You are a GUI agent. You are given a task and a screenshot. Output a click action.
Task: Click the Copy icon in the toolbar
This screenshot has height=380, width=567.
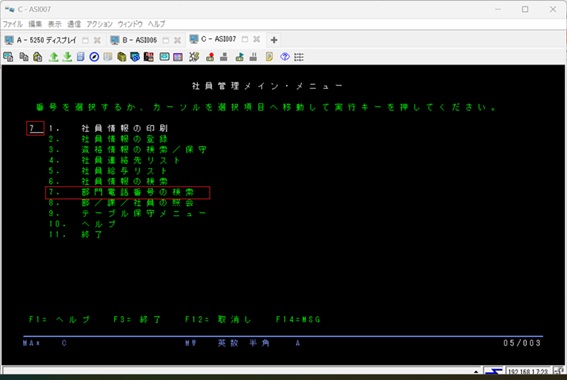(24, 57)
